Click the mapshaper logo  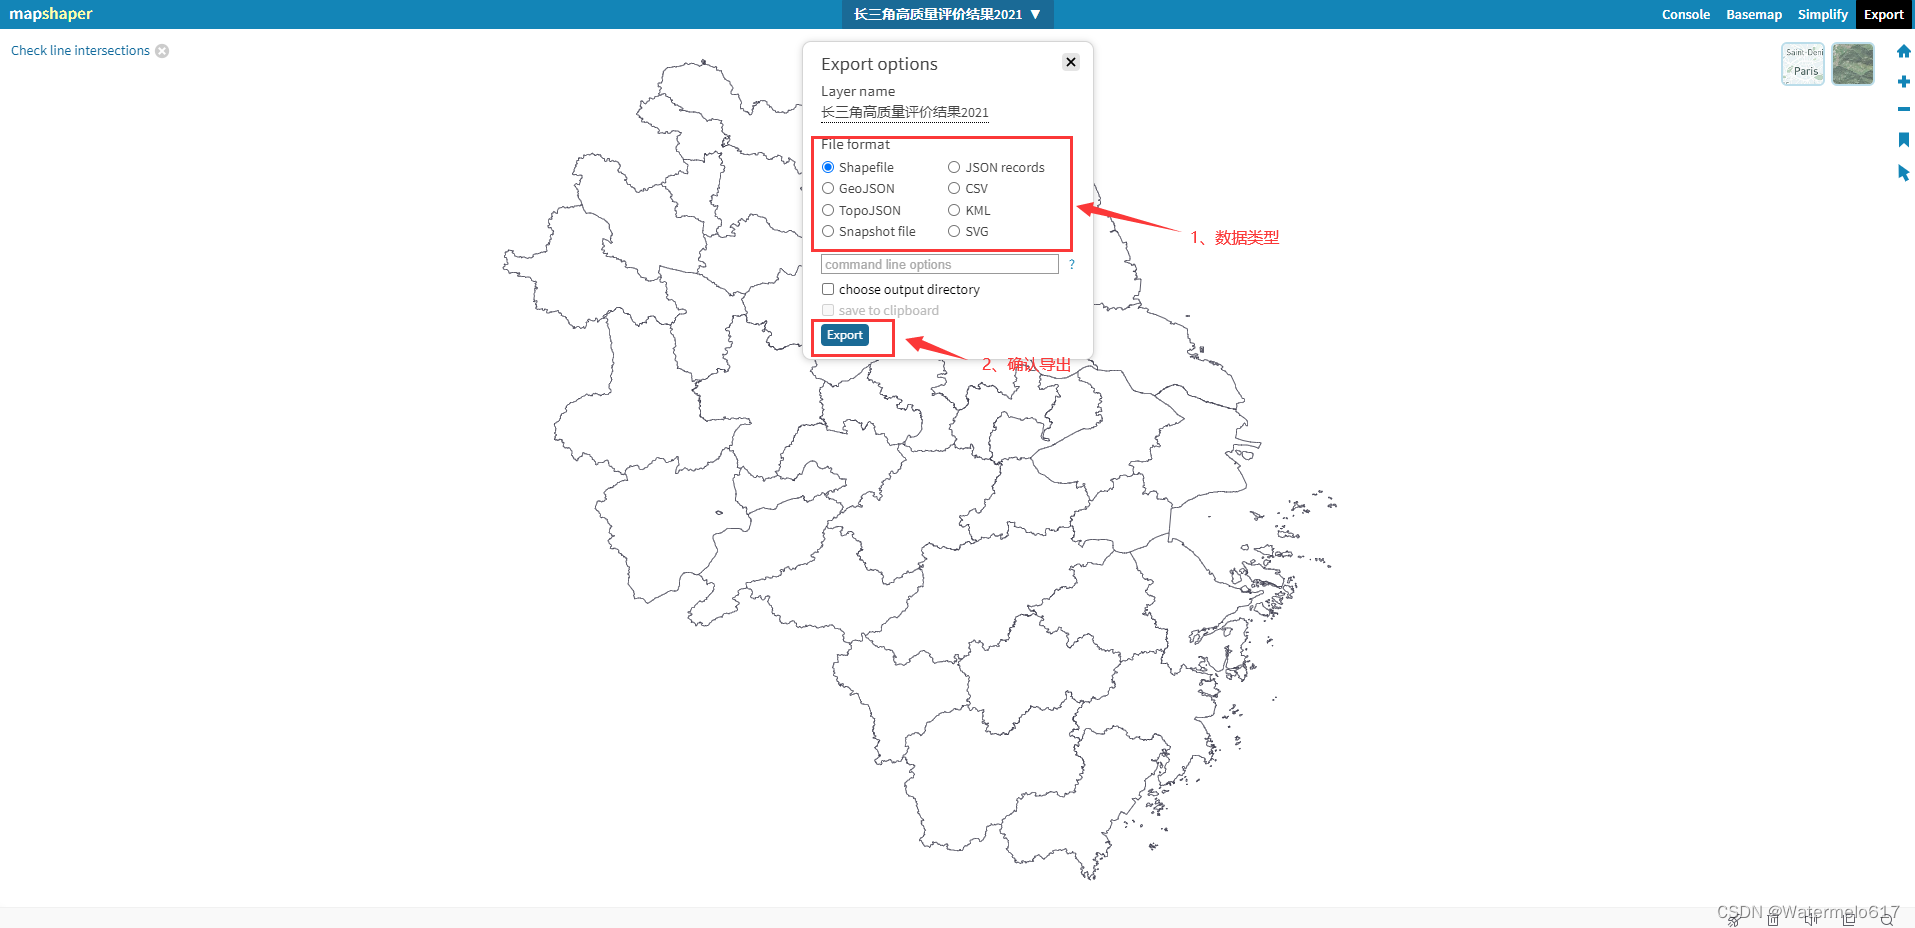[51, 14]
